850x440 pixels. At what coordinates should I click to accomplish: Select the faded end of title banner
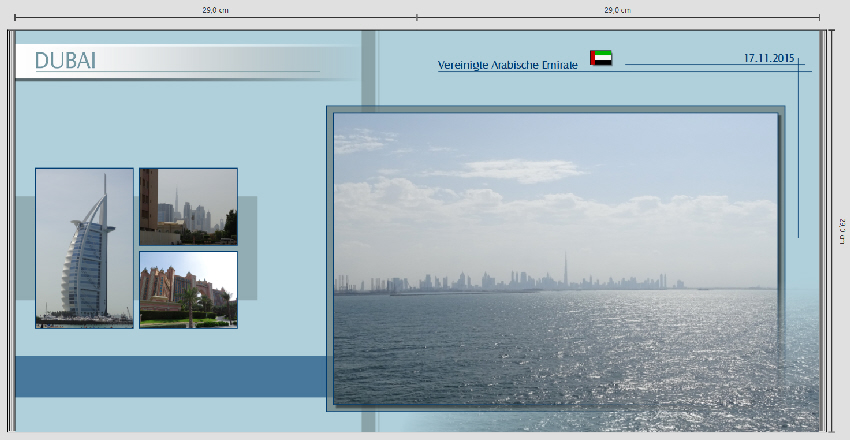(x=335, y=62)
